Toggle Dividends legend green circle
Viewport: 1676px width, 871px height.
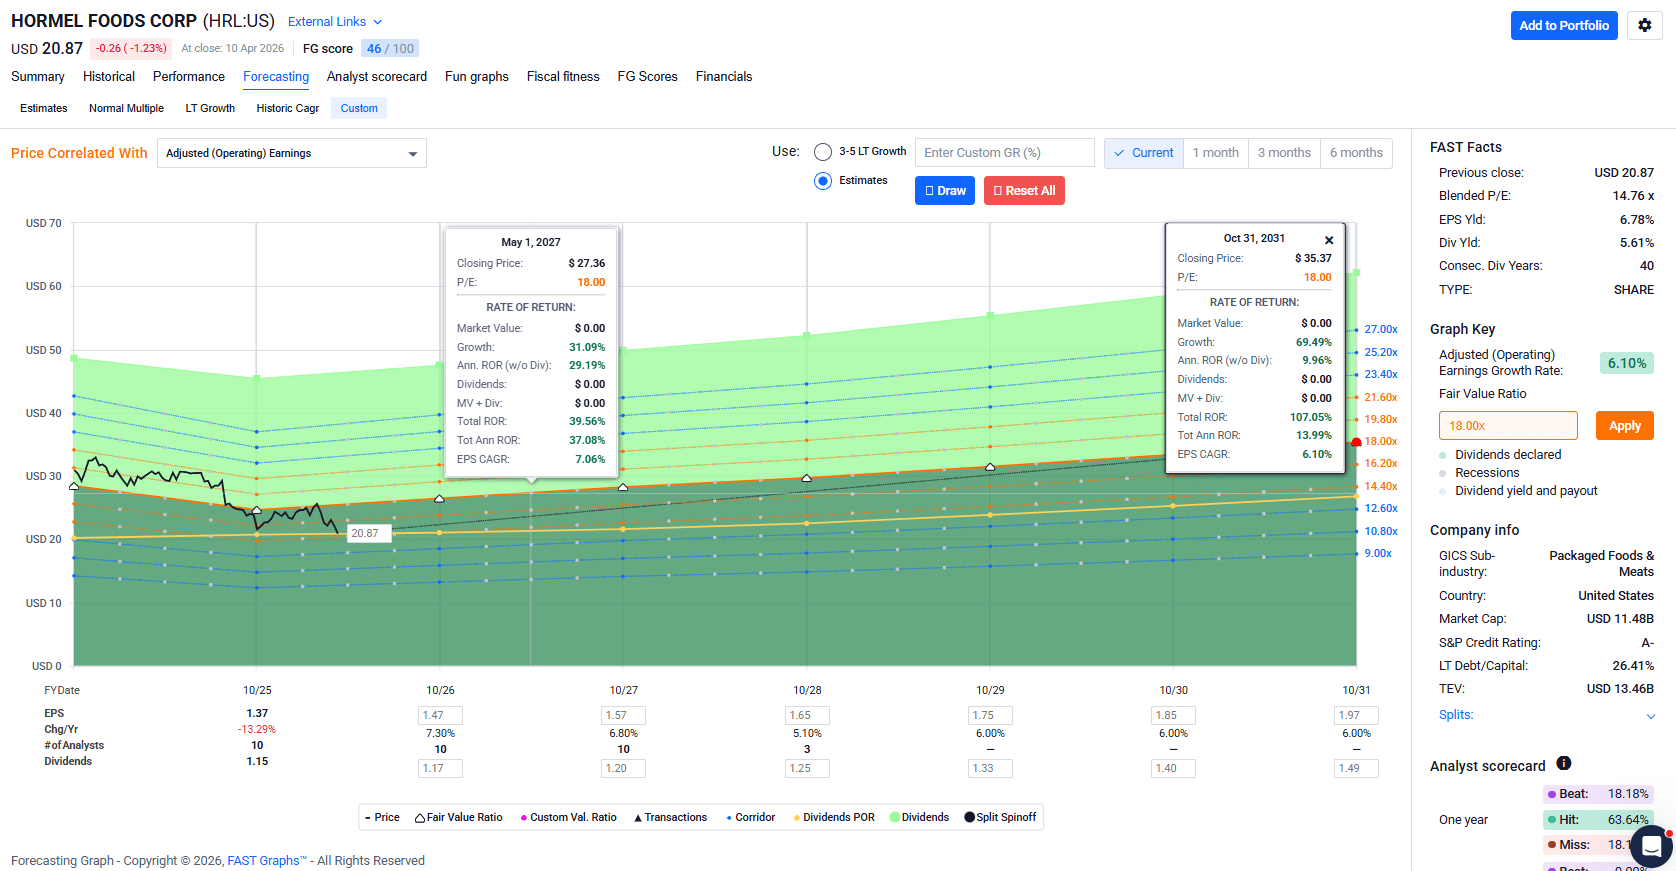click(895, 817)
